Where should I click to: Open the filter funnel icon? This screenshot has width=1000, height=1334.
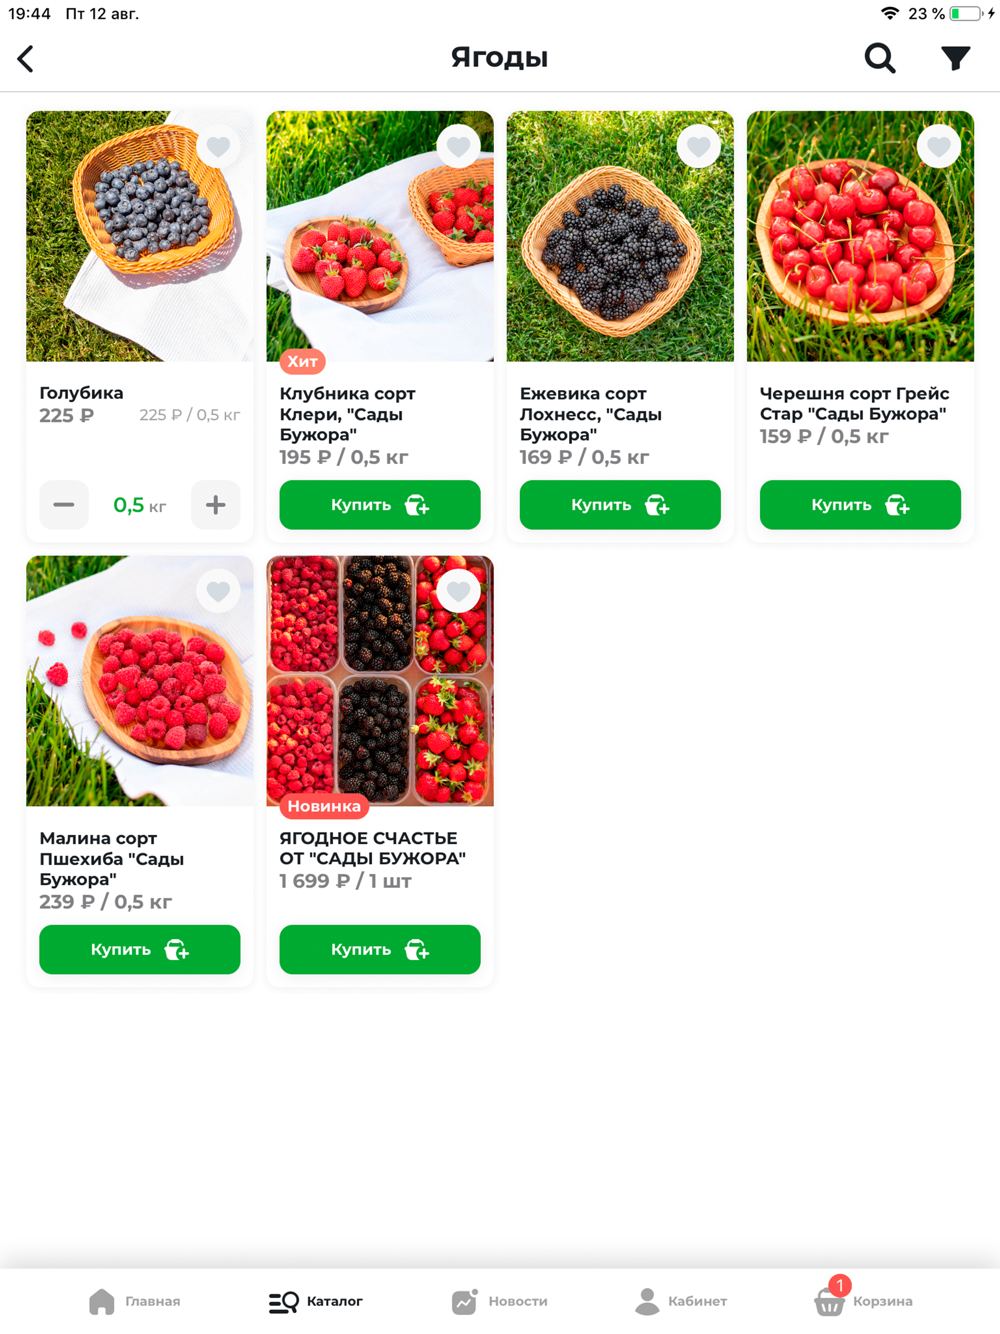pyautogui.click(x=956, y=58)
